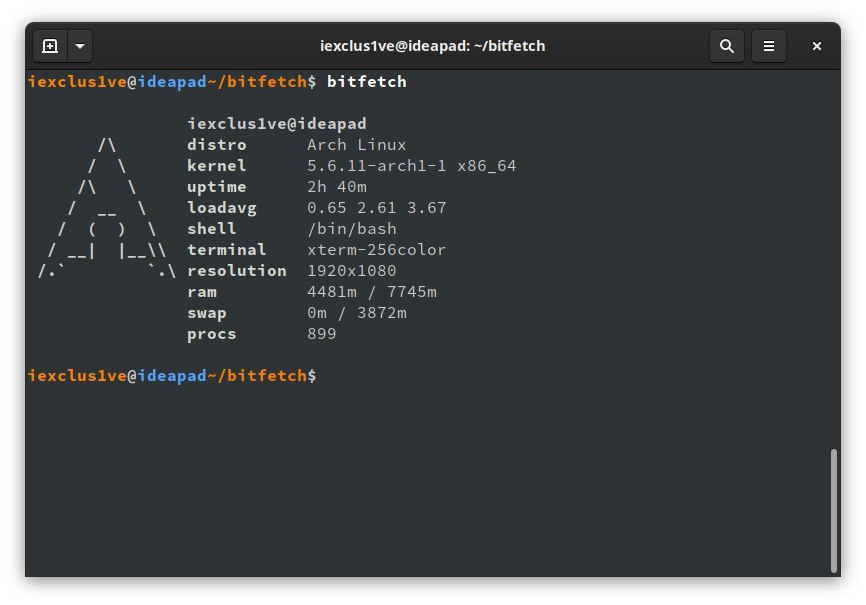Click the procs label

tap(212, 334)
